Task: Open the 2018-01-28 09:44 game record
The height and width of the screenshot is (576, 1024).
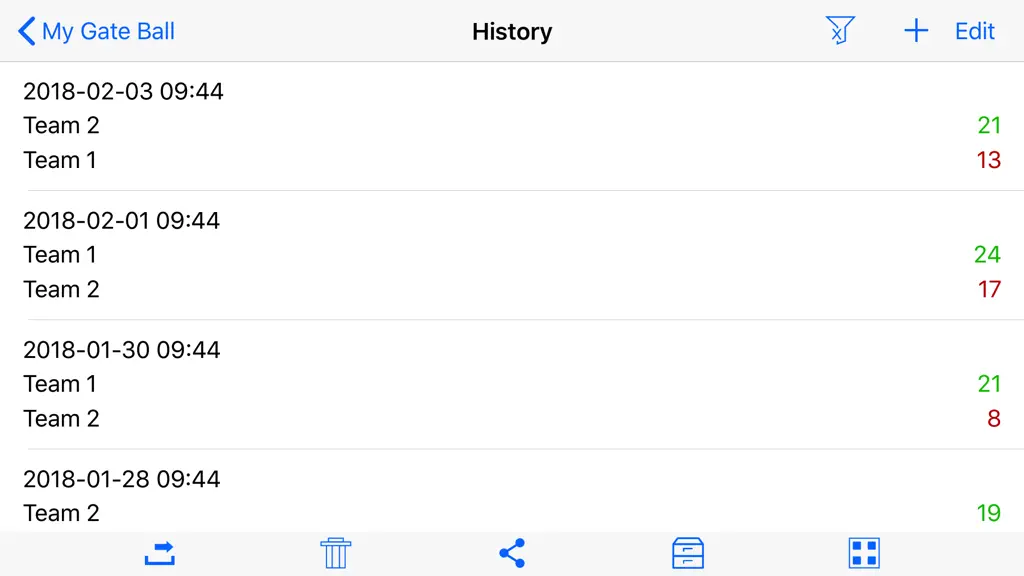Action: [512, 491]
